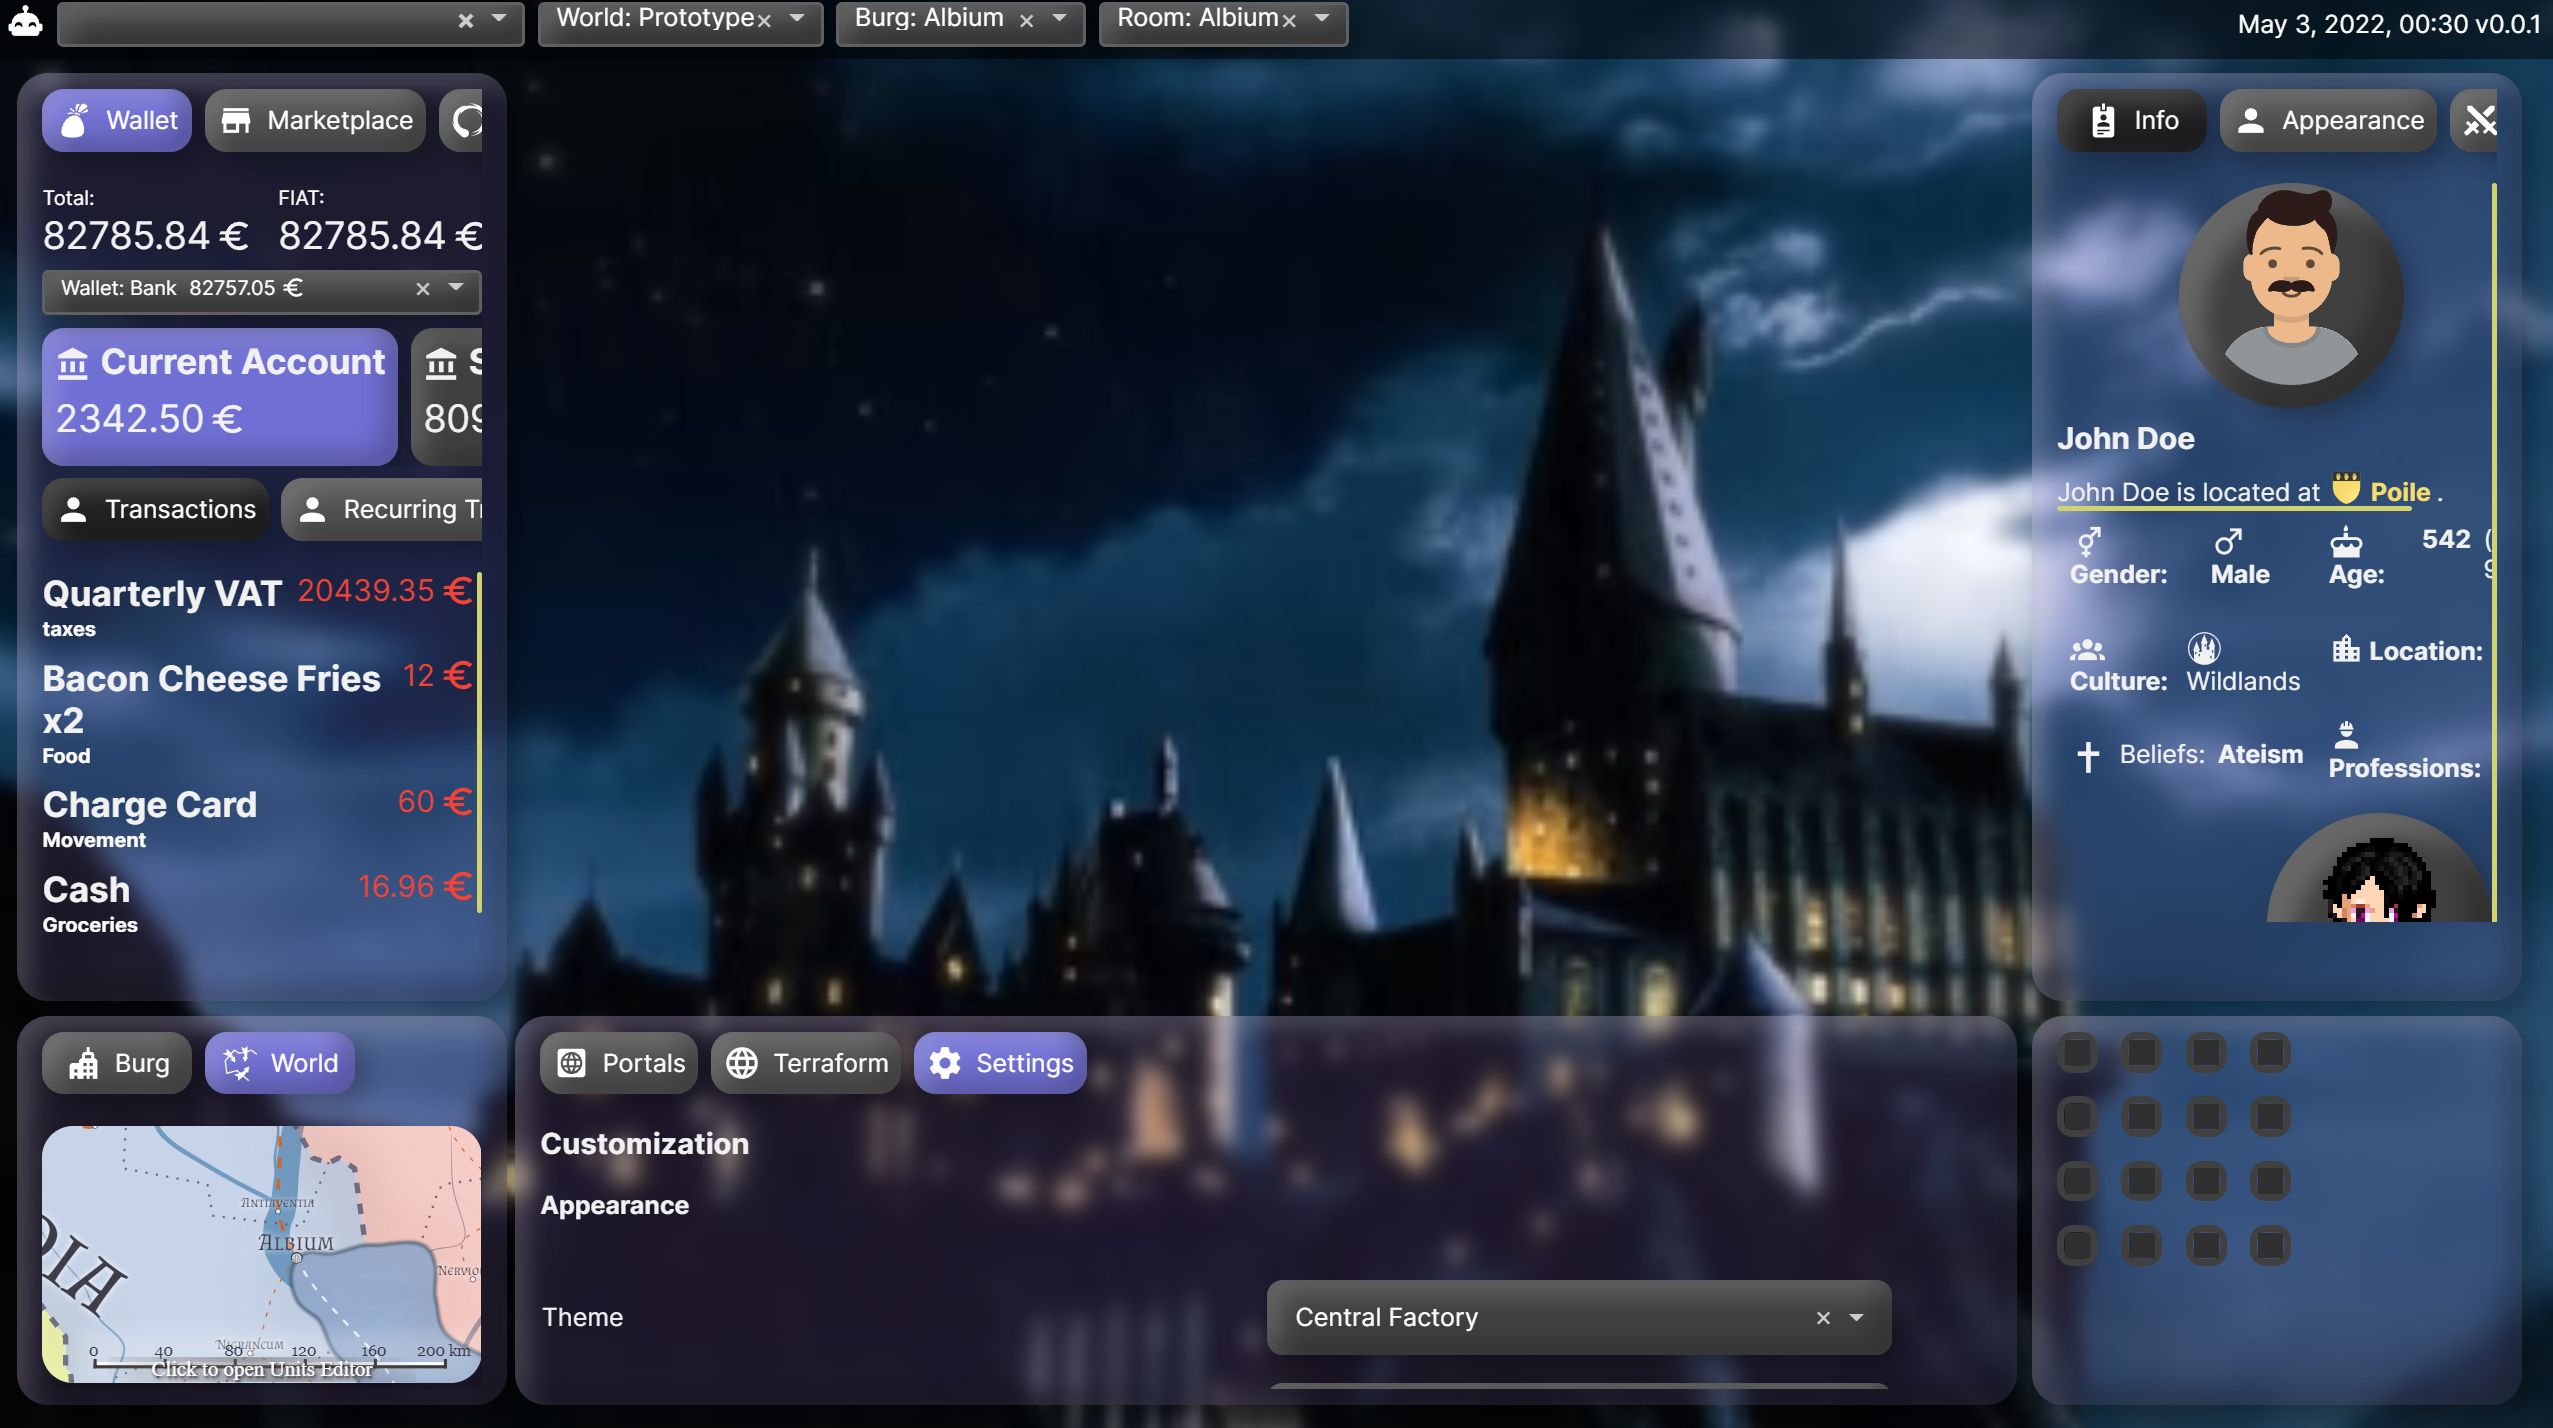This screenshot has width=2553, height=1428.
Task: Follow the Poile location link
Action: (2400, 492)
